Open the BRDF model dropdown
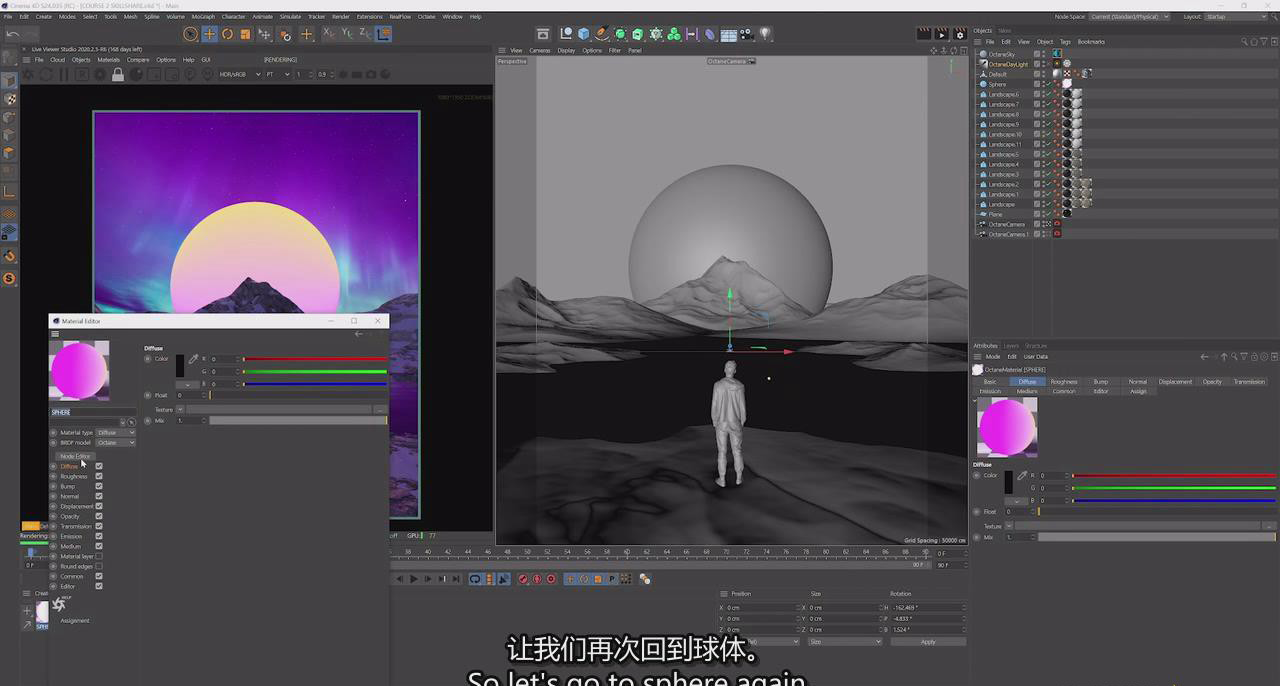 115,442
